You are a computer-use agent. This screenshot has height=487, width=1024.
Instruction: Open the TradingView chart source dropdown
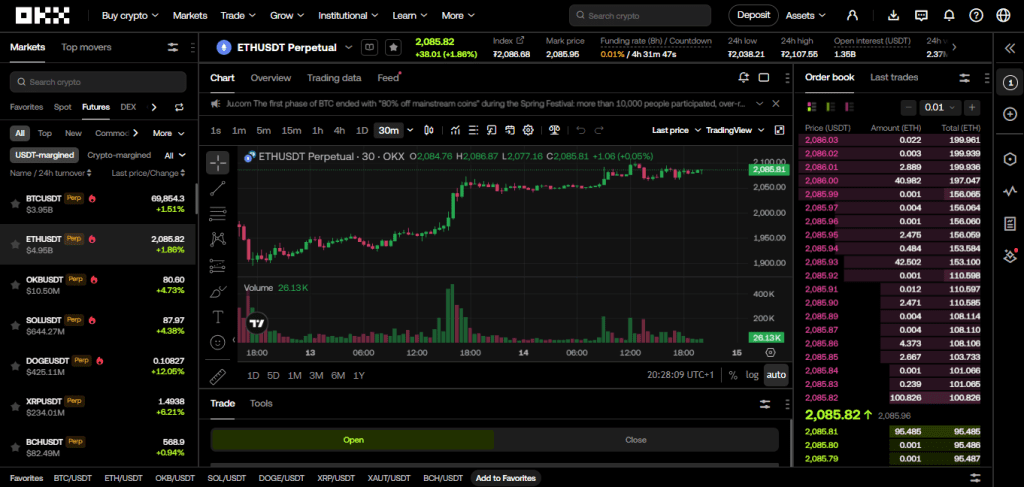[x=735, y=130]
